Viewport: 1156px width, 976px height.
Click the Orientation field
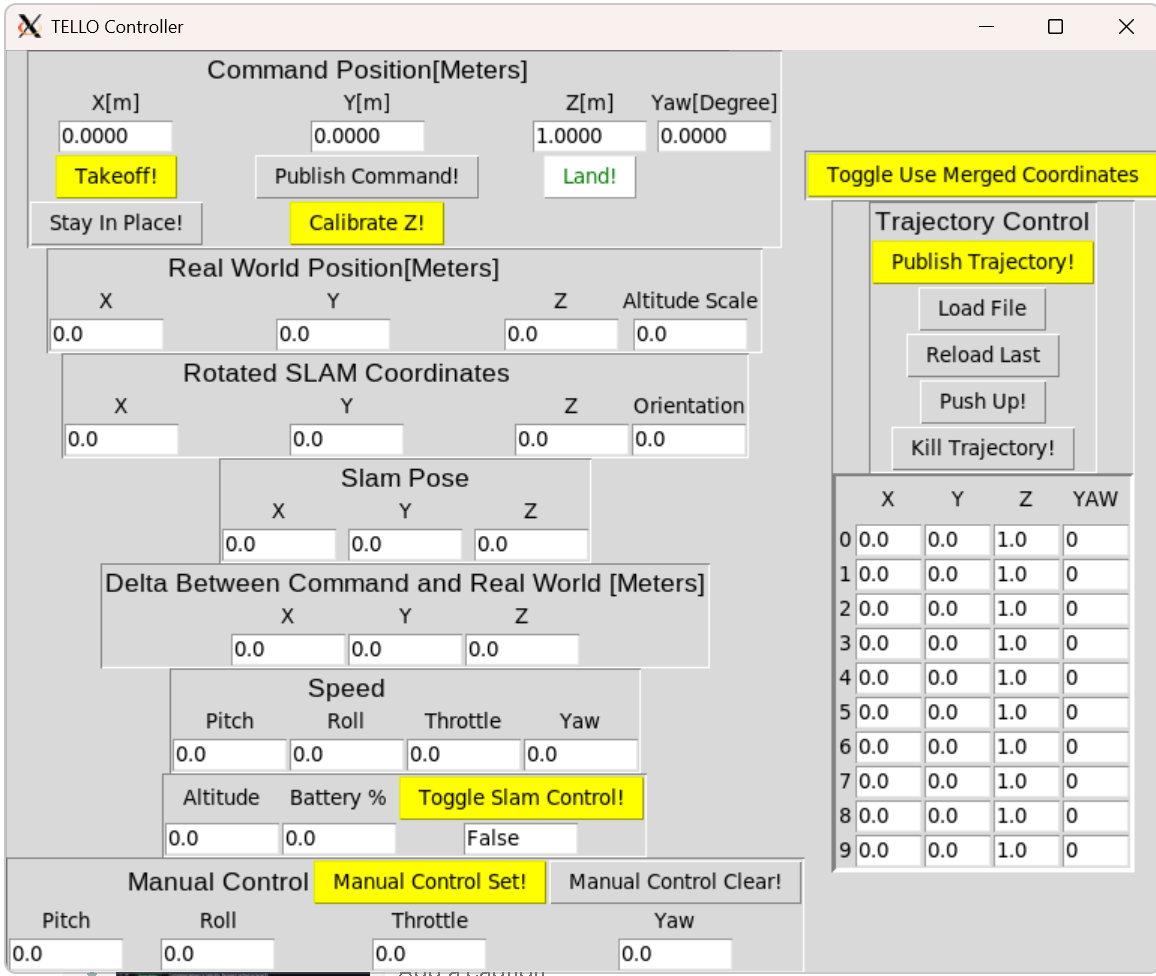[x=689, y=439]
